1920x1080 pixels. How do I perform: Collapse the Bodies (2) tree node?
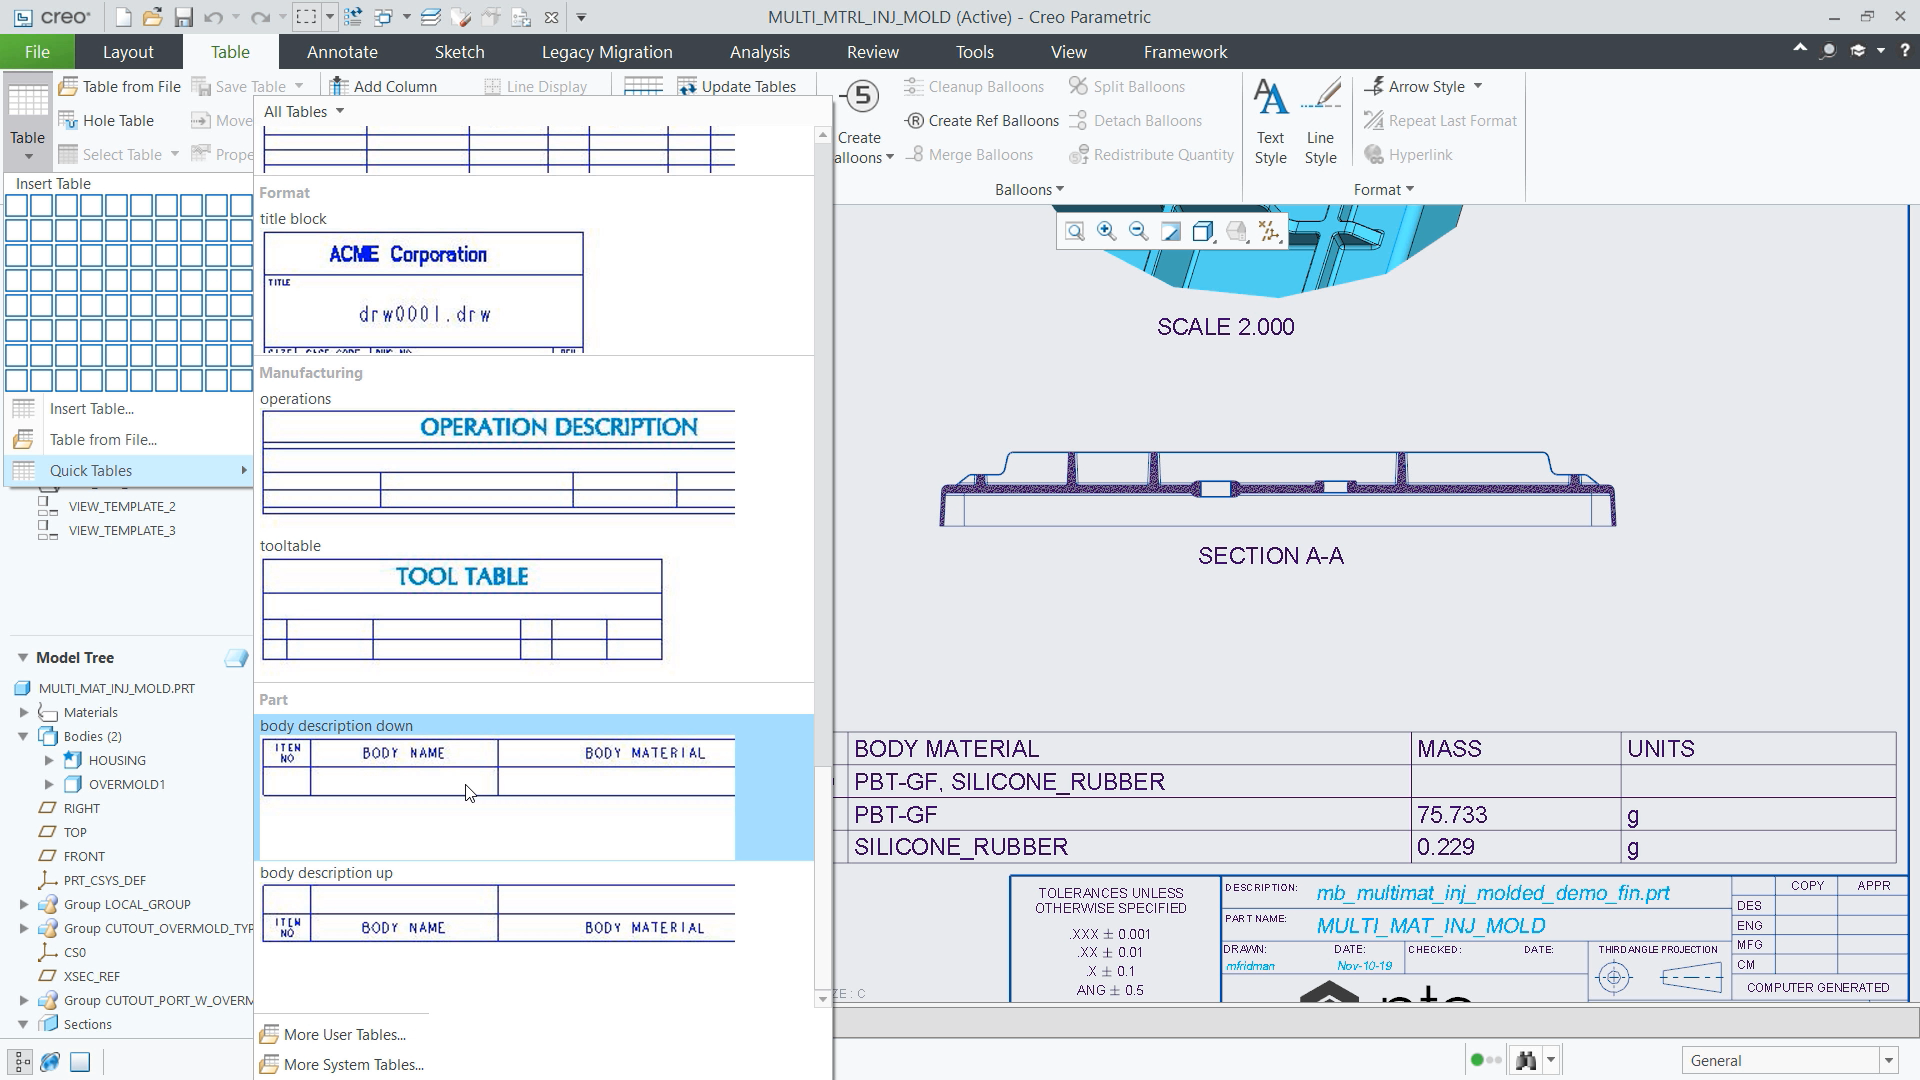[23, 736]
